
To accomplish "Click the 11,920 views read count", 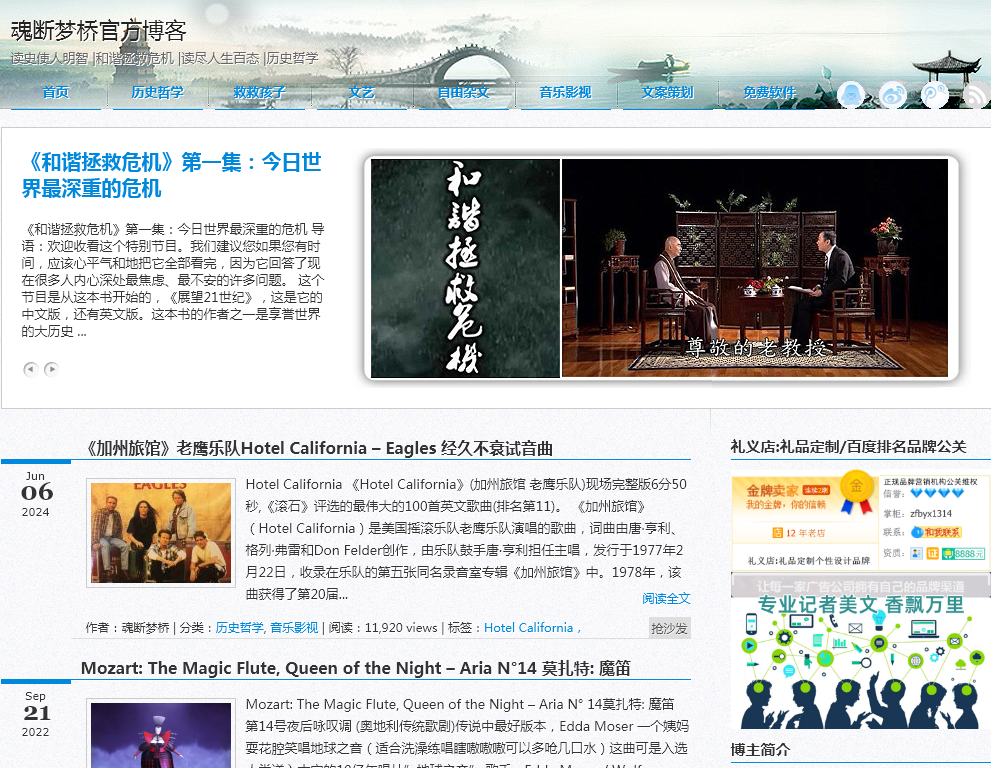I will tap(401, 628).
